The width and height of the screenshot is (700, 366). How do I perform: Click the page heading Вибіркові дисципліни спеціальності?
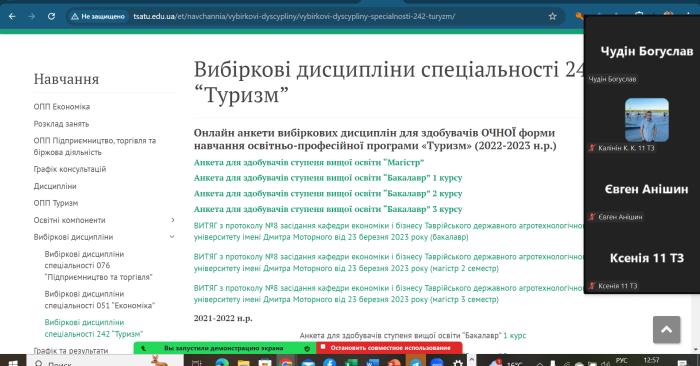coord(388,82)
